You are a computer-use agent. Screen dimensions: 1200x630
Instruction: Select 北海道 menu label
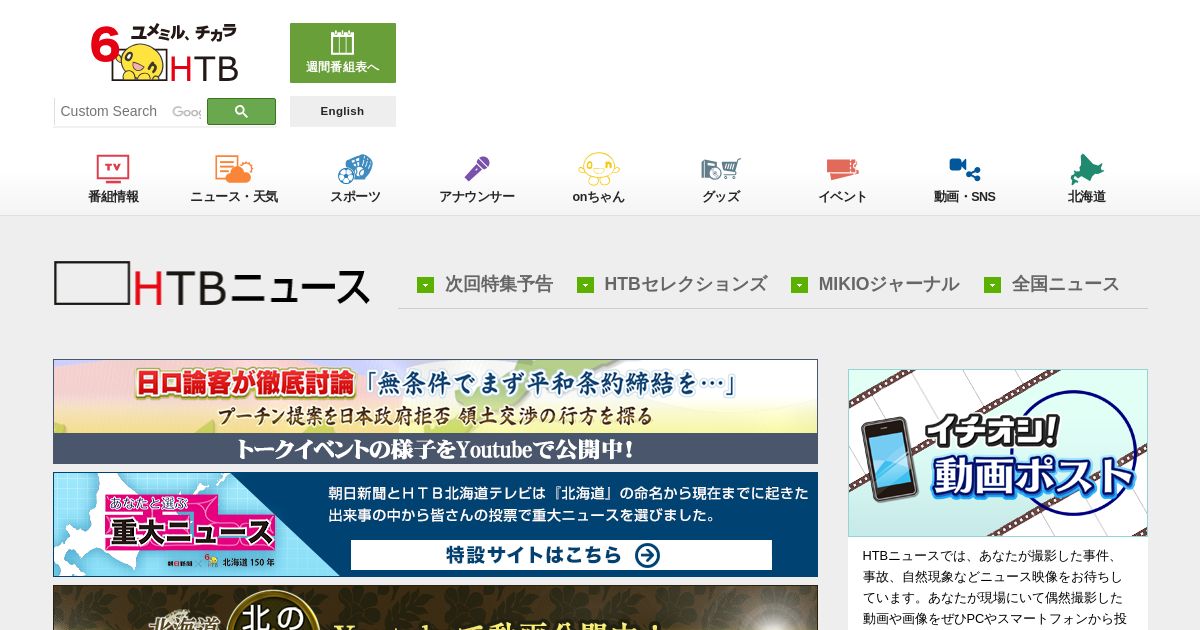click(x=1087, y=197)
